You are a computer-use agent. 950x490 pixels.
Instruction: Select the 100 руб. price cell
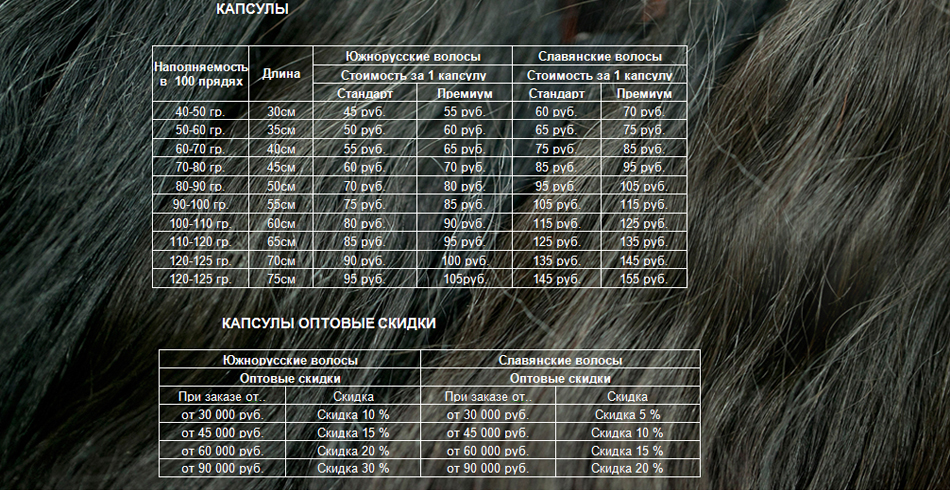point(464,261)
